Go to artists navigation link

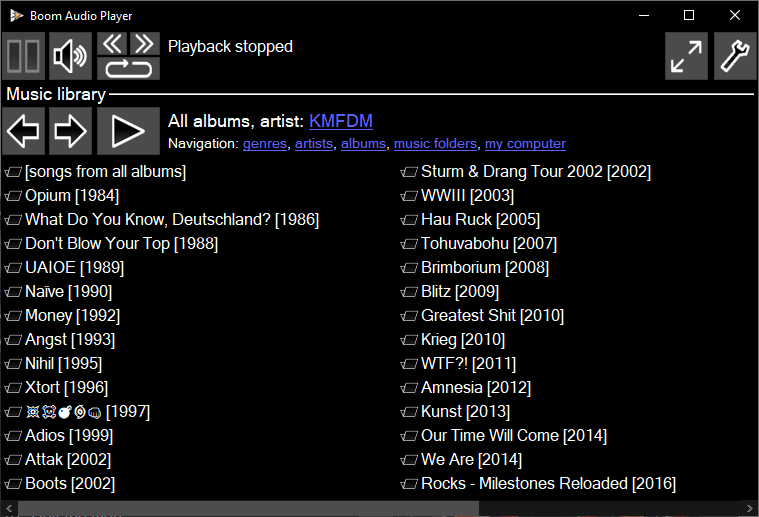click(x=314, y=144)
